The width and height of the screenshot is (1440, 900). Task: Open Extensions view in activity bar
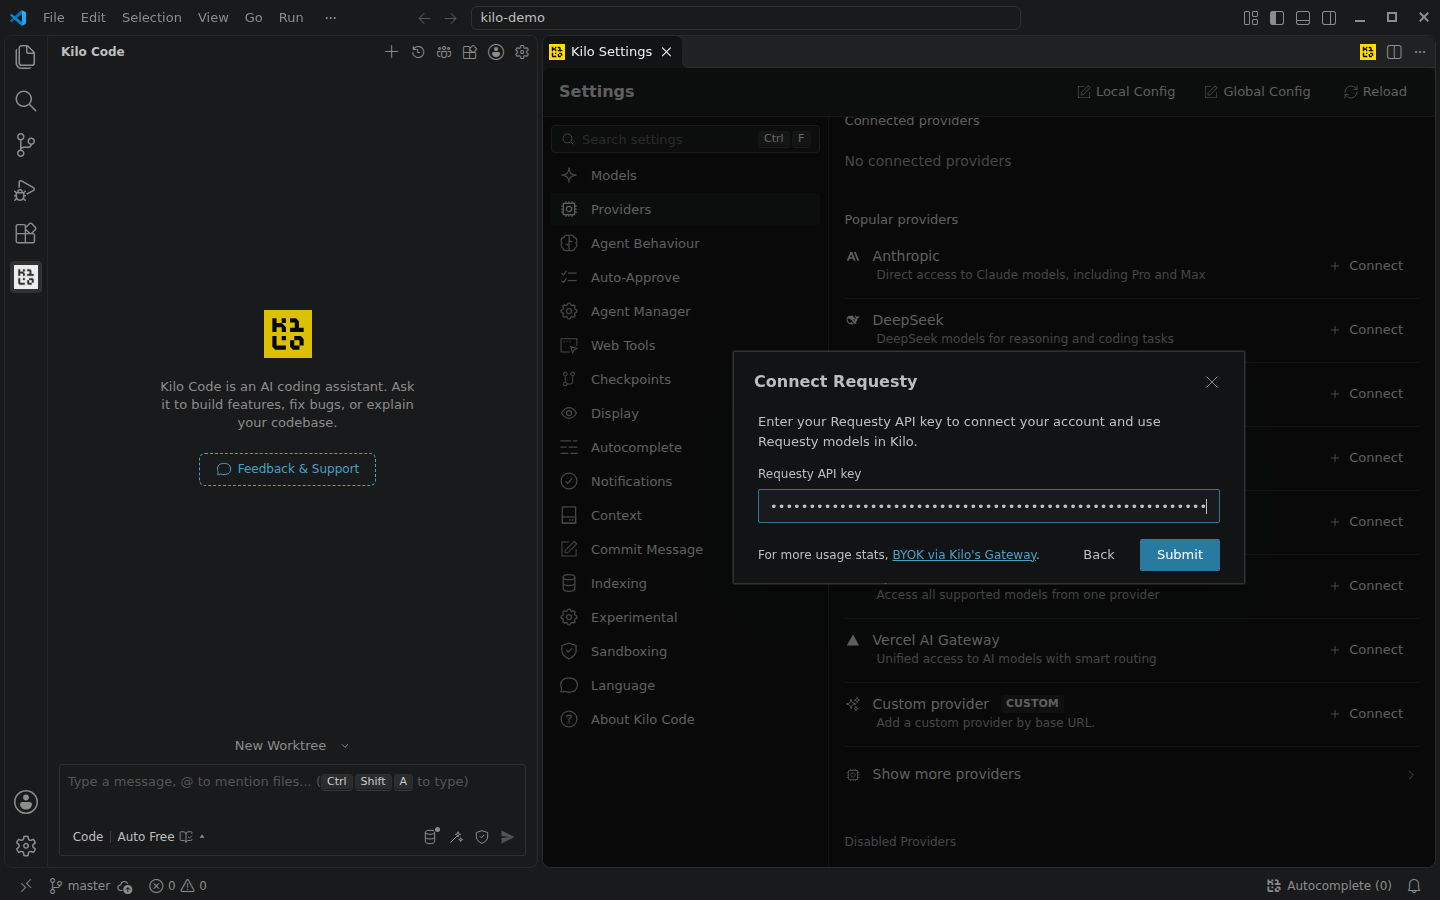[x=26, y=233]
